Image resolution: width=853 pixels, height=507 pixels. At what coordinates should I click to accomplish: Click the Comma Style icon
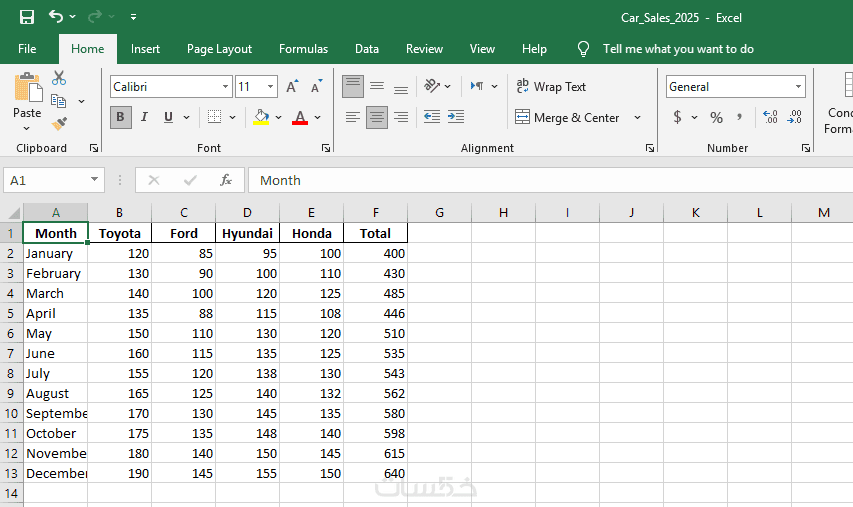[x=739, y=117]
